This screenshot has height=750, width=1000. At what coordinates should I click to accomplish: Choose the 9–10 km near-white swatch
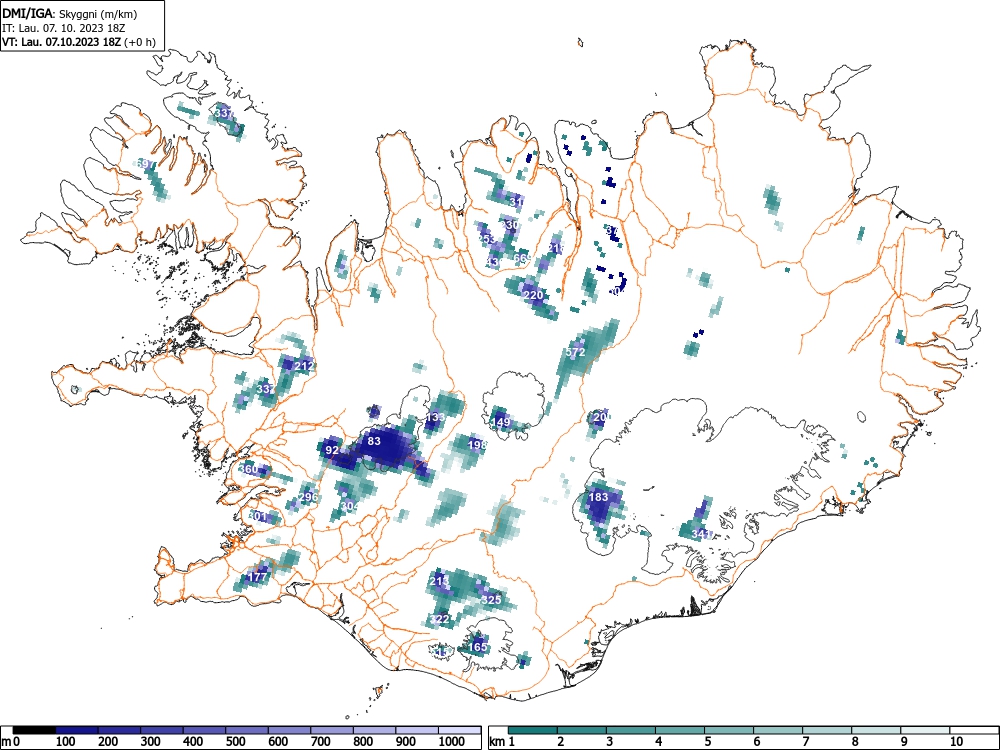(x=925, y=730)
